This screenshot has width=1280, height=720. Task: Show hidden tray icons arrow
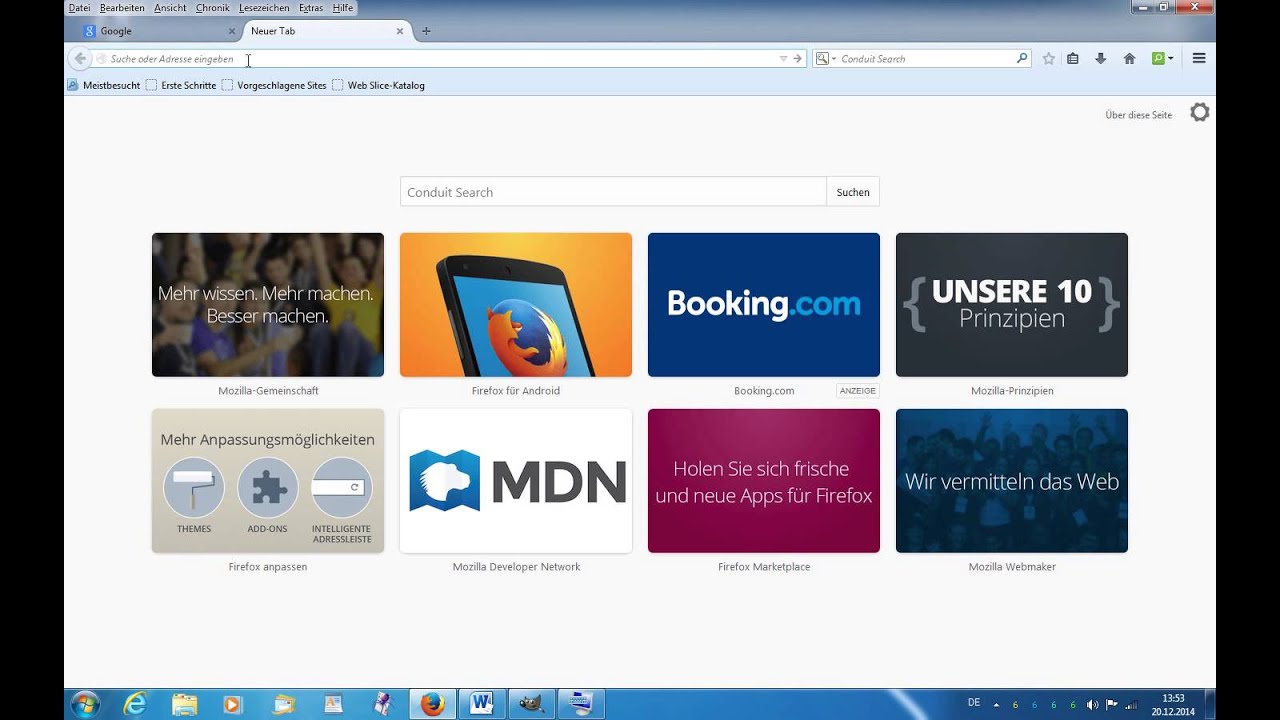coord(995,704)
